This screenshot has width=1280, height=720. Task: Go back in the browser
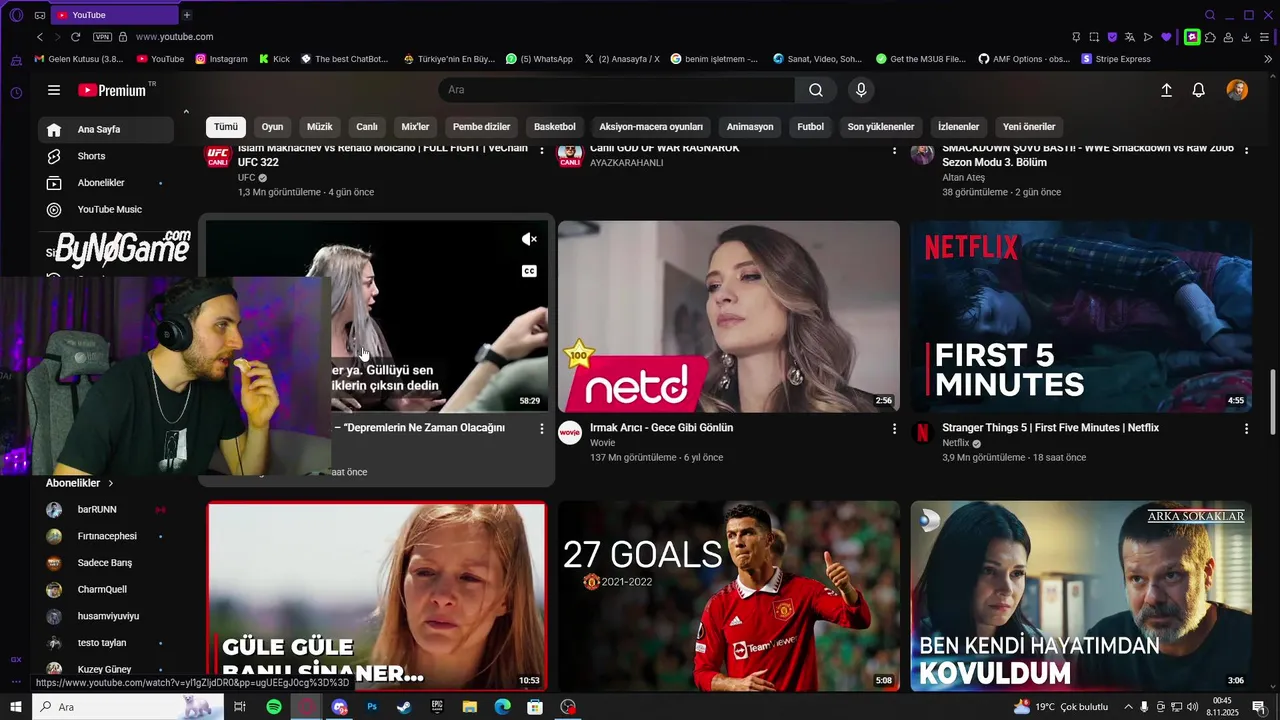coord(40,37)
